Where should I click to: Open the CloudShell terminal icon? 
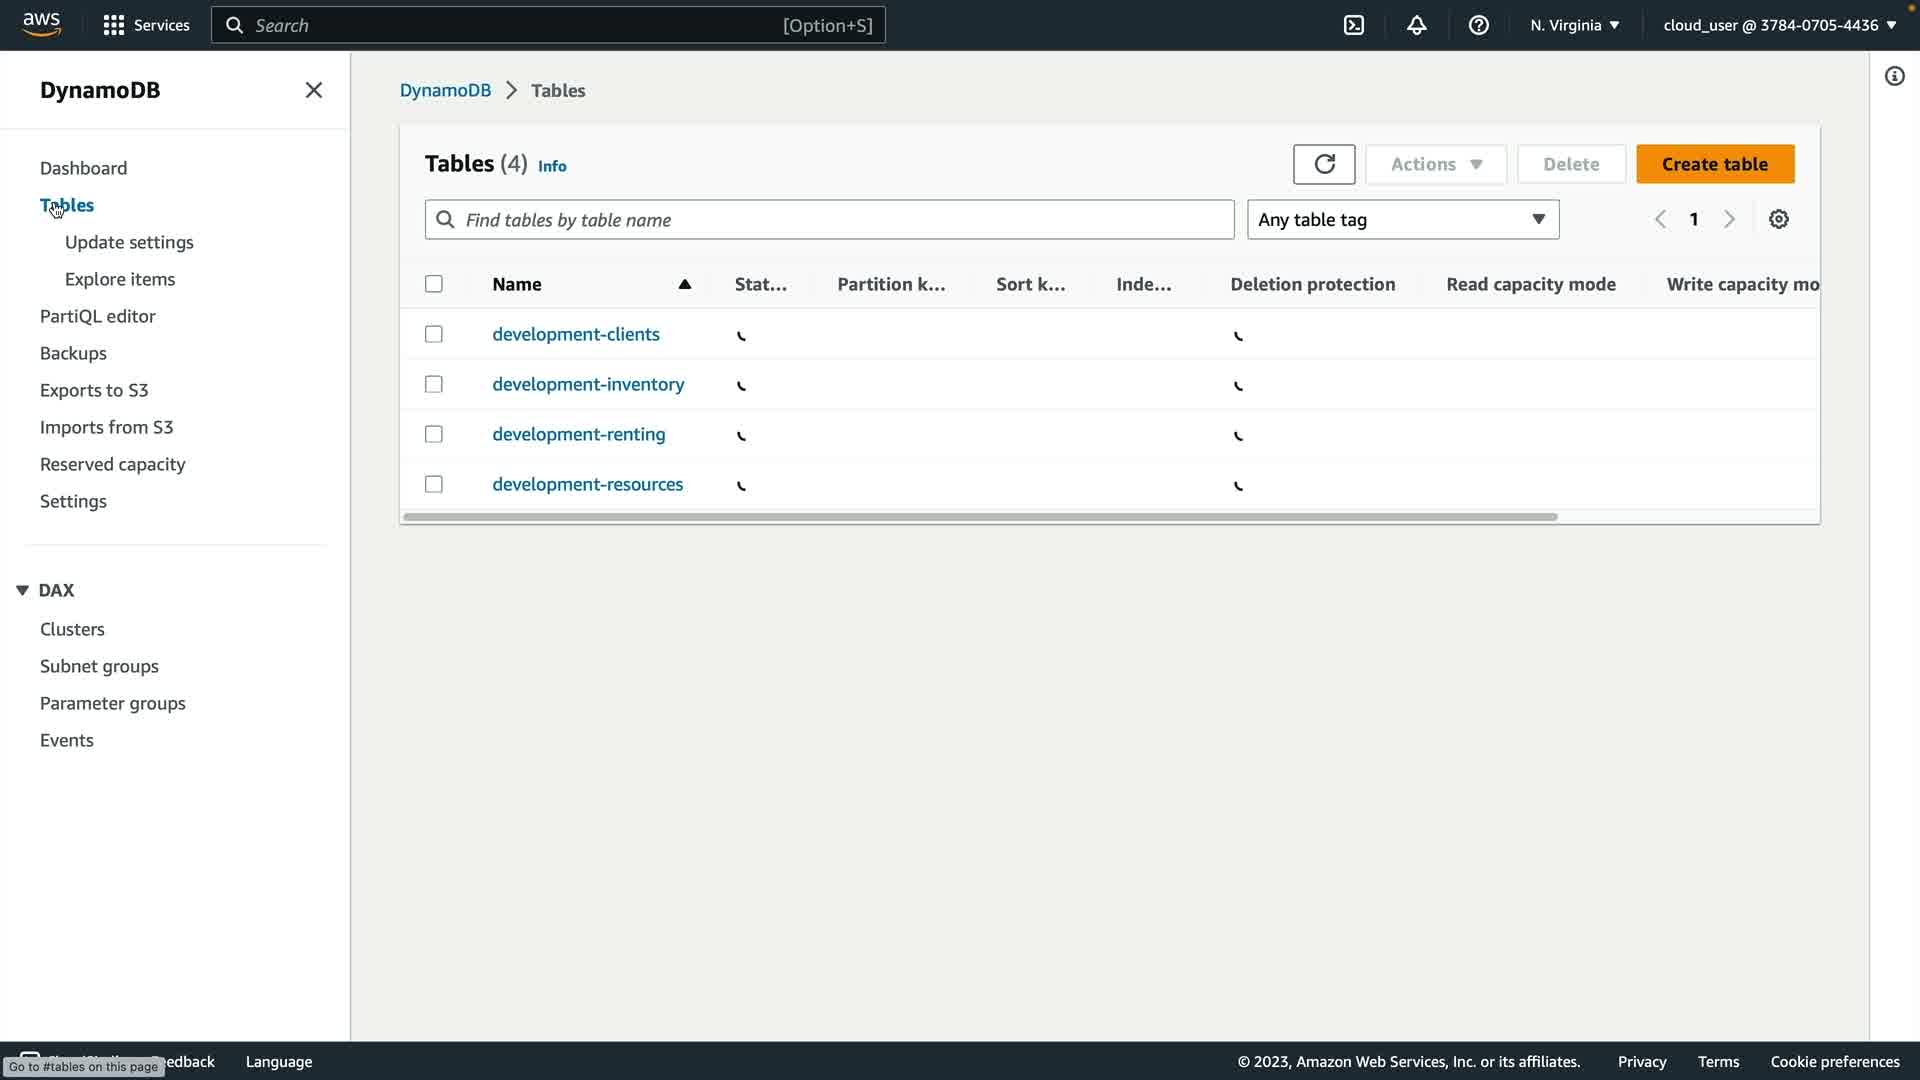(x=1354, y=25)
